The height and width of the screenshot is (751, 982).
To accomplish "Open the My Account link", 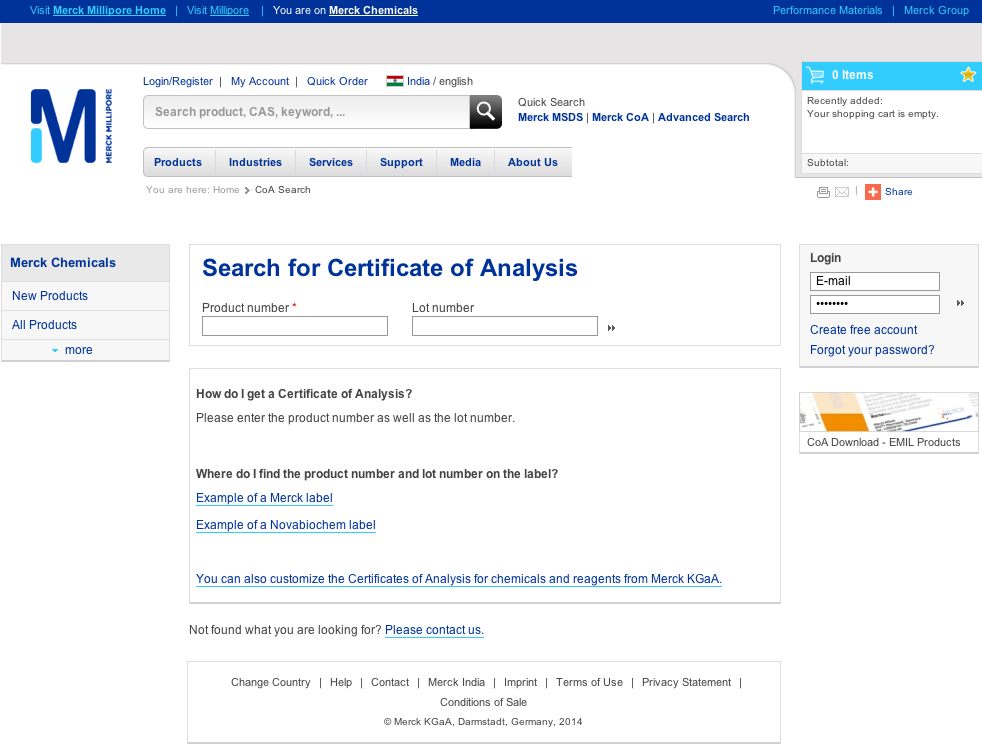I will (260, 81).
